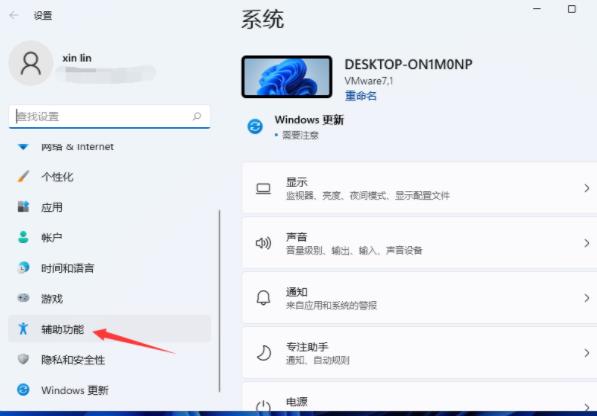Screen dimensions: 597x416
Task: Click the 电源 power icon
Action: click(263, 406)
